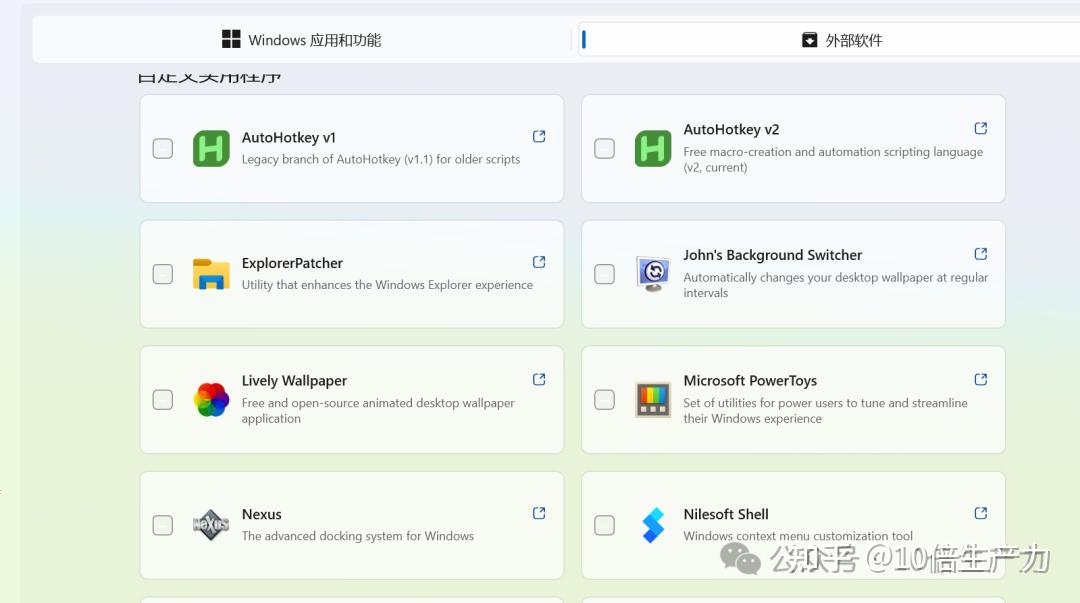Click the Lively Wallpaper colorful flower icon

[211, 400]
